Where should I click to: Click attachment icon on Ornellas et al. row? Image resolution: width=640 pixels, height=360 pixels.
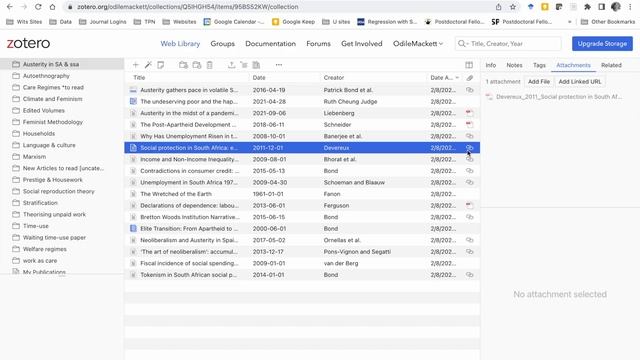[470, 240]
